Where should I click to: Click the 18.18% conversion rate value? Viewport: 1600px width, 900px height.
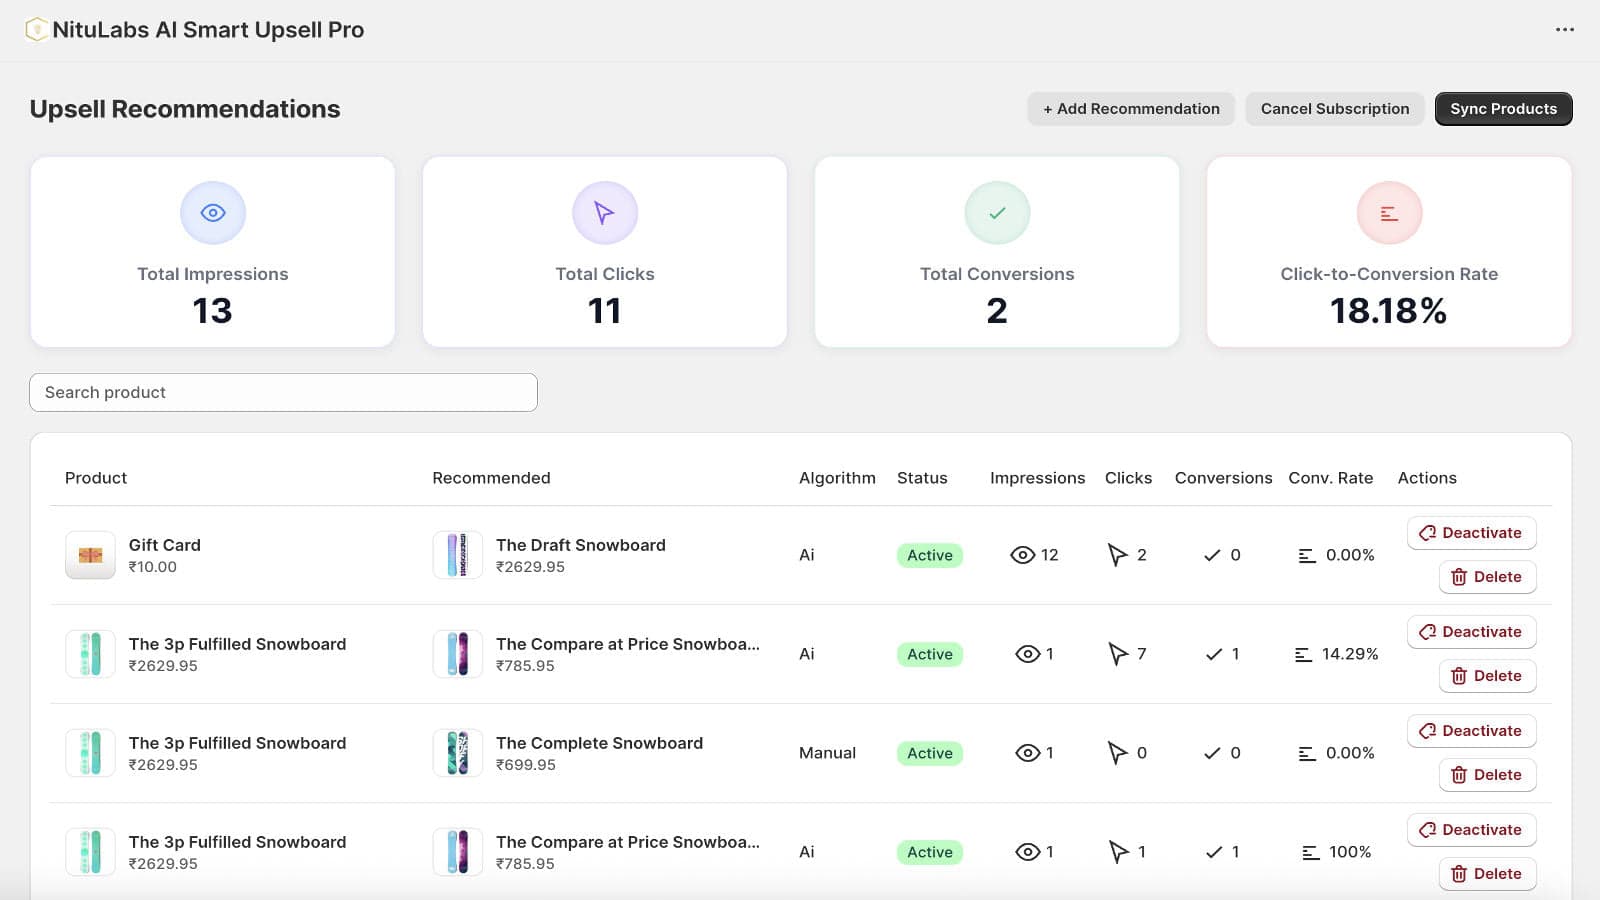tap(1389, 311)
